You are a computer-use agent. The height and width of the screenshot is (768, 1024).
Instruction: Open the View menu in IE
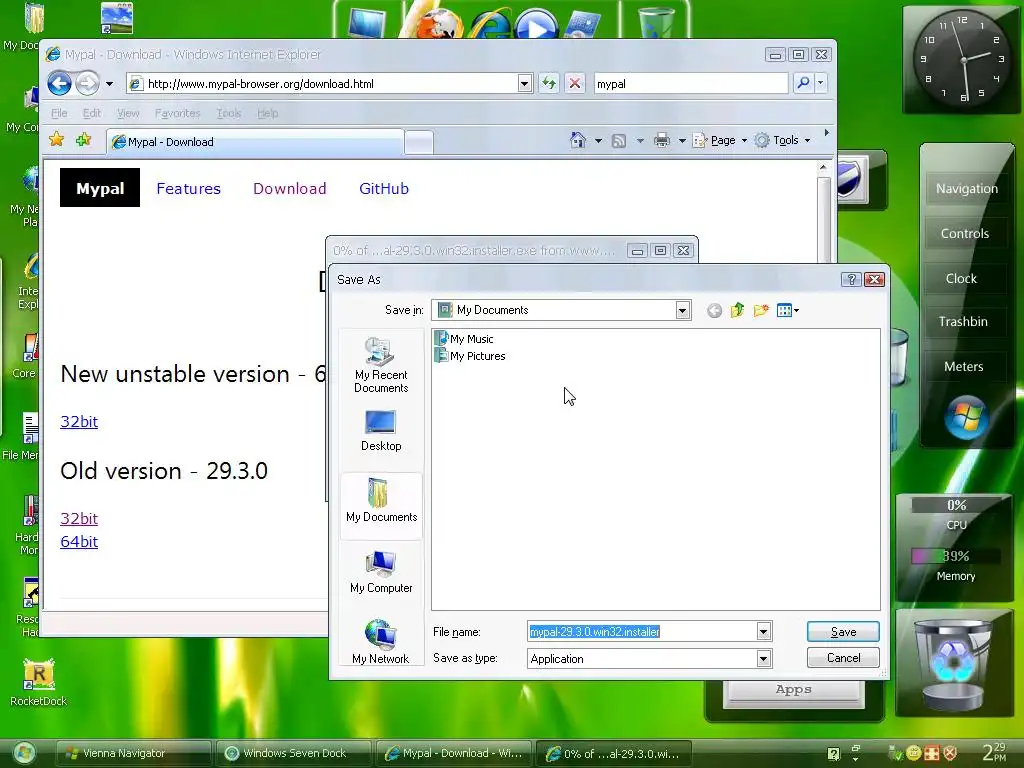(x=128, y=113)
